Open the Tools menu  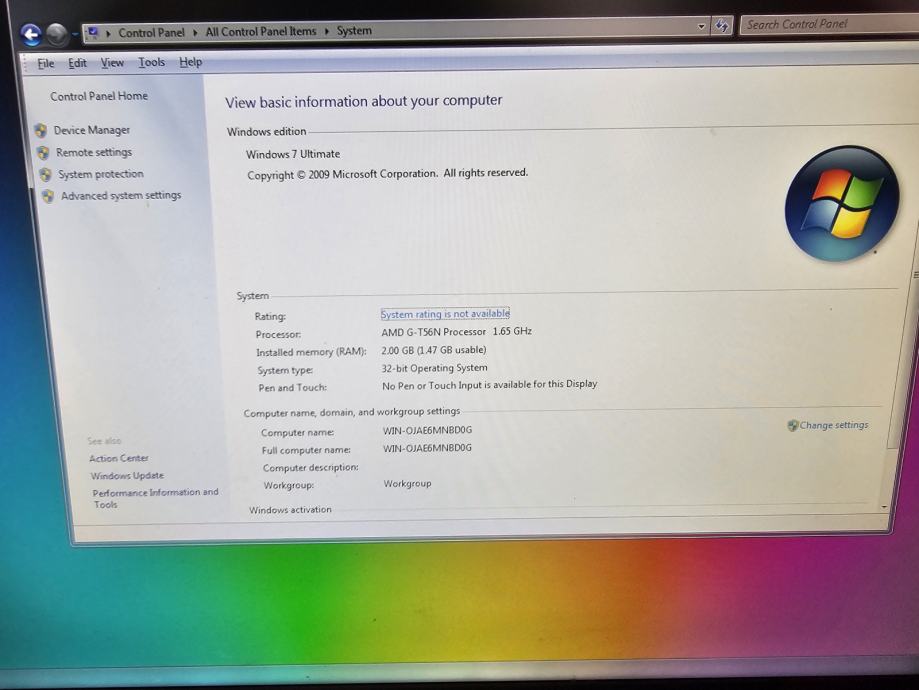pyautogui.click(x=151, y=62)
